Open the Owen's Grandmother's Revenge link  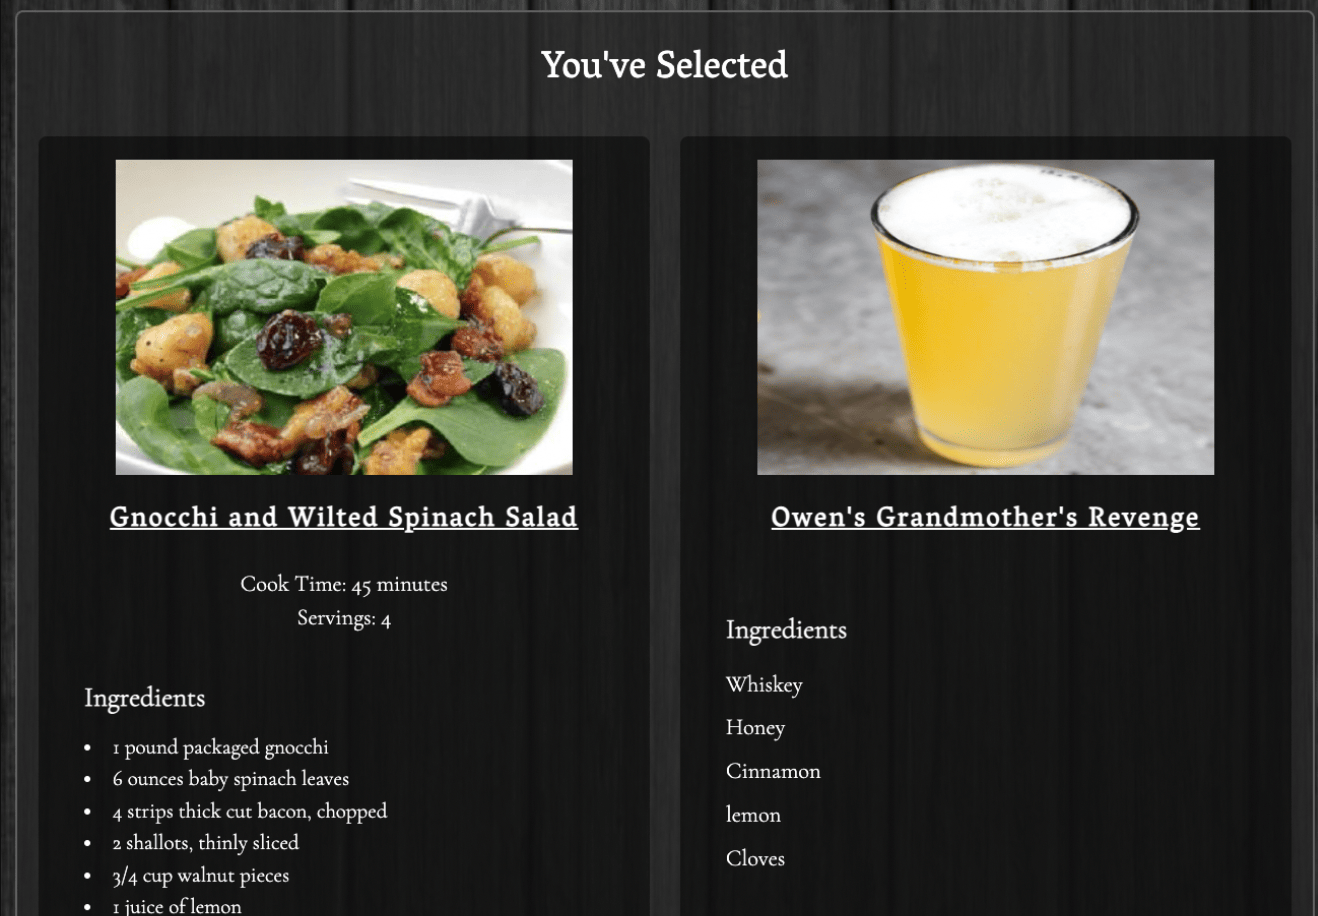click(985, 517)
